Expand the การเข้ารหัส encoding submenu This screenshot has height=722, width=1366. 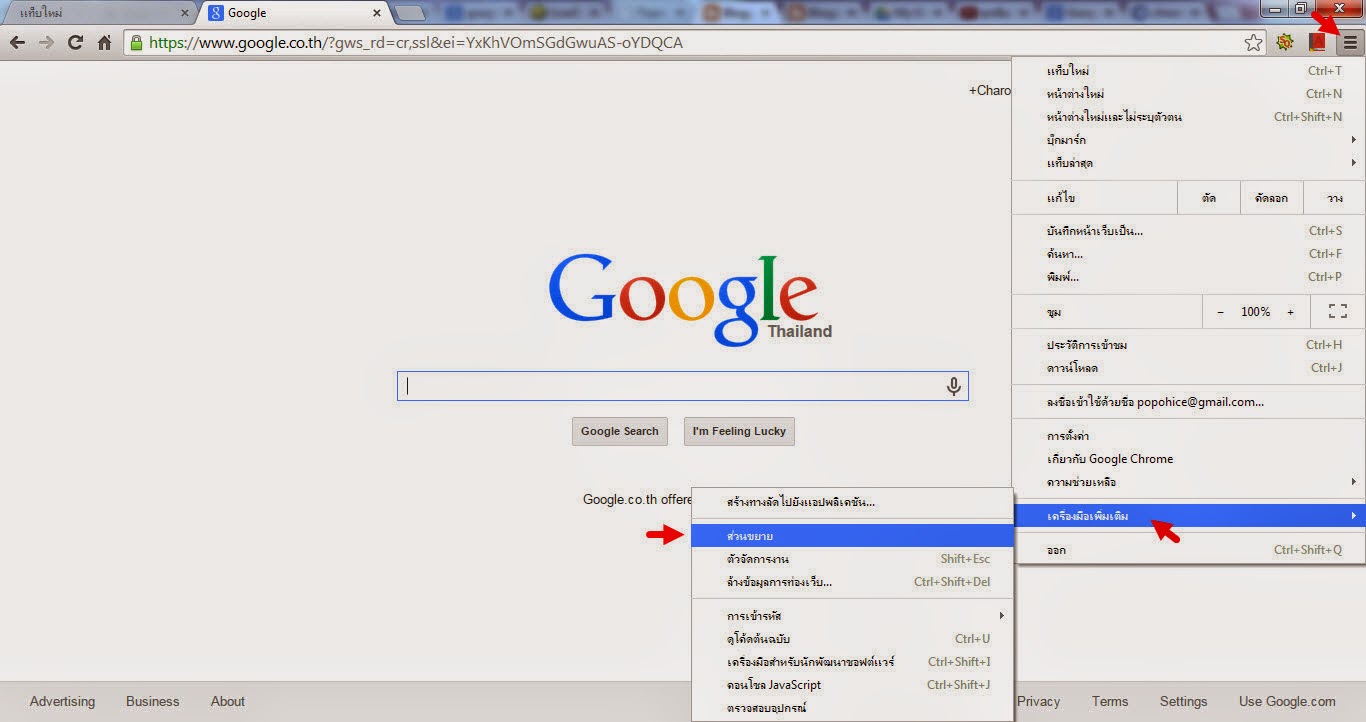tap(852, 616)
